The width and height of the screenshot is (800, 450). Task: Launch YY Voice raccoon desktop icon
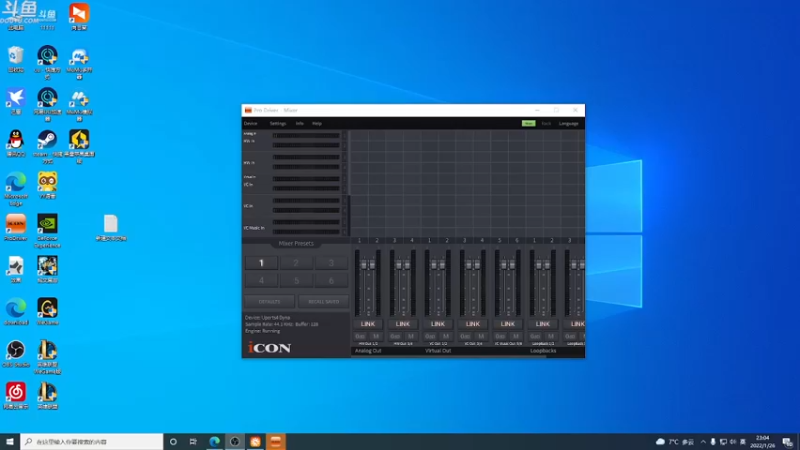point(47,185)
